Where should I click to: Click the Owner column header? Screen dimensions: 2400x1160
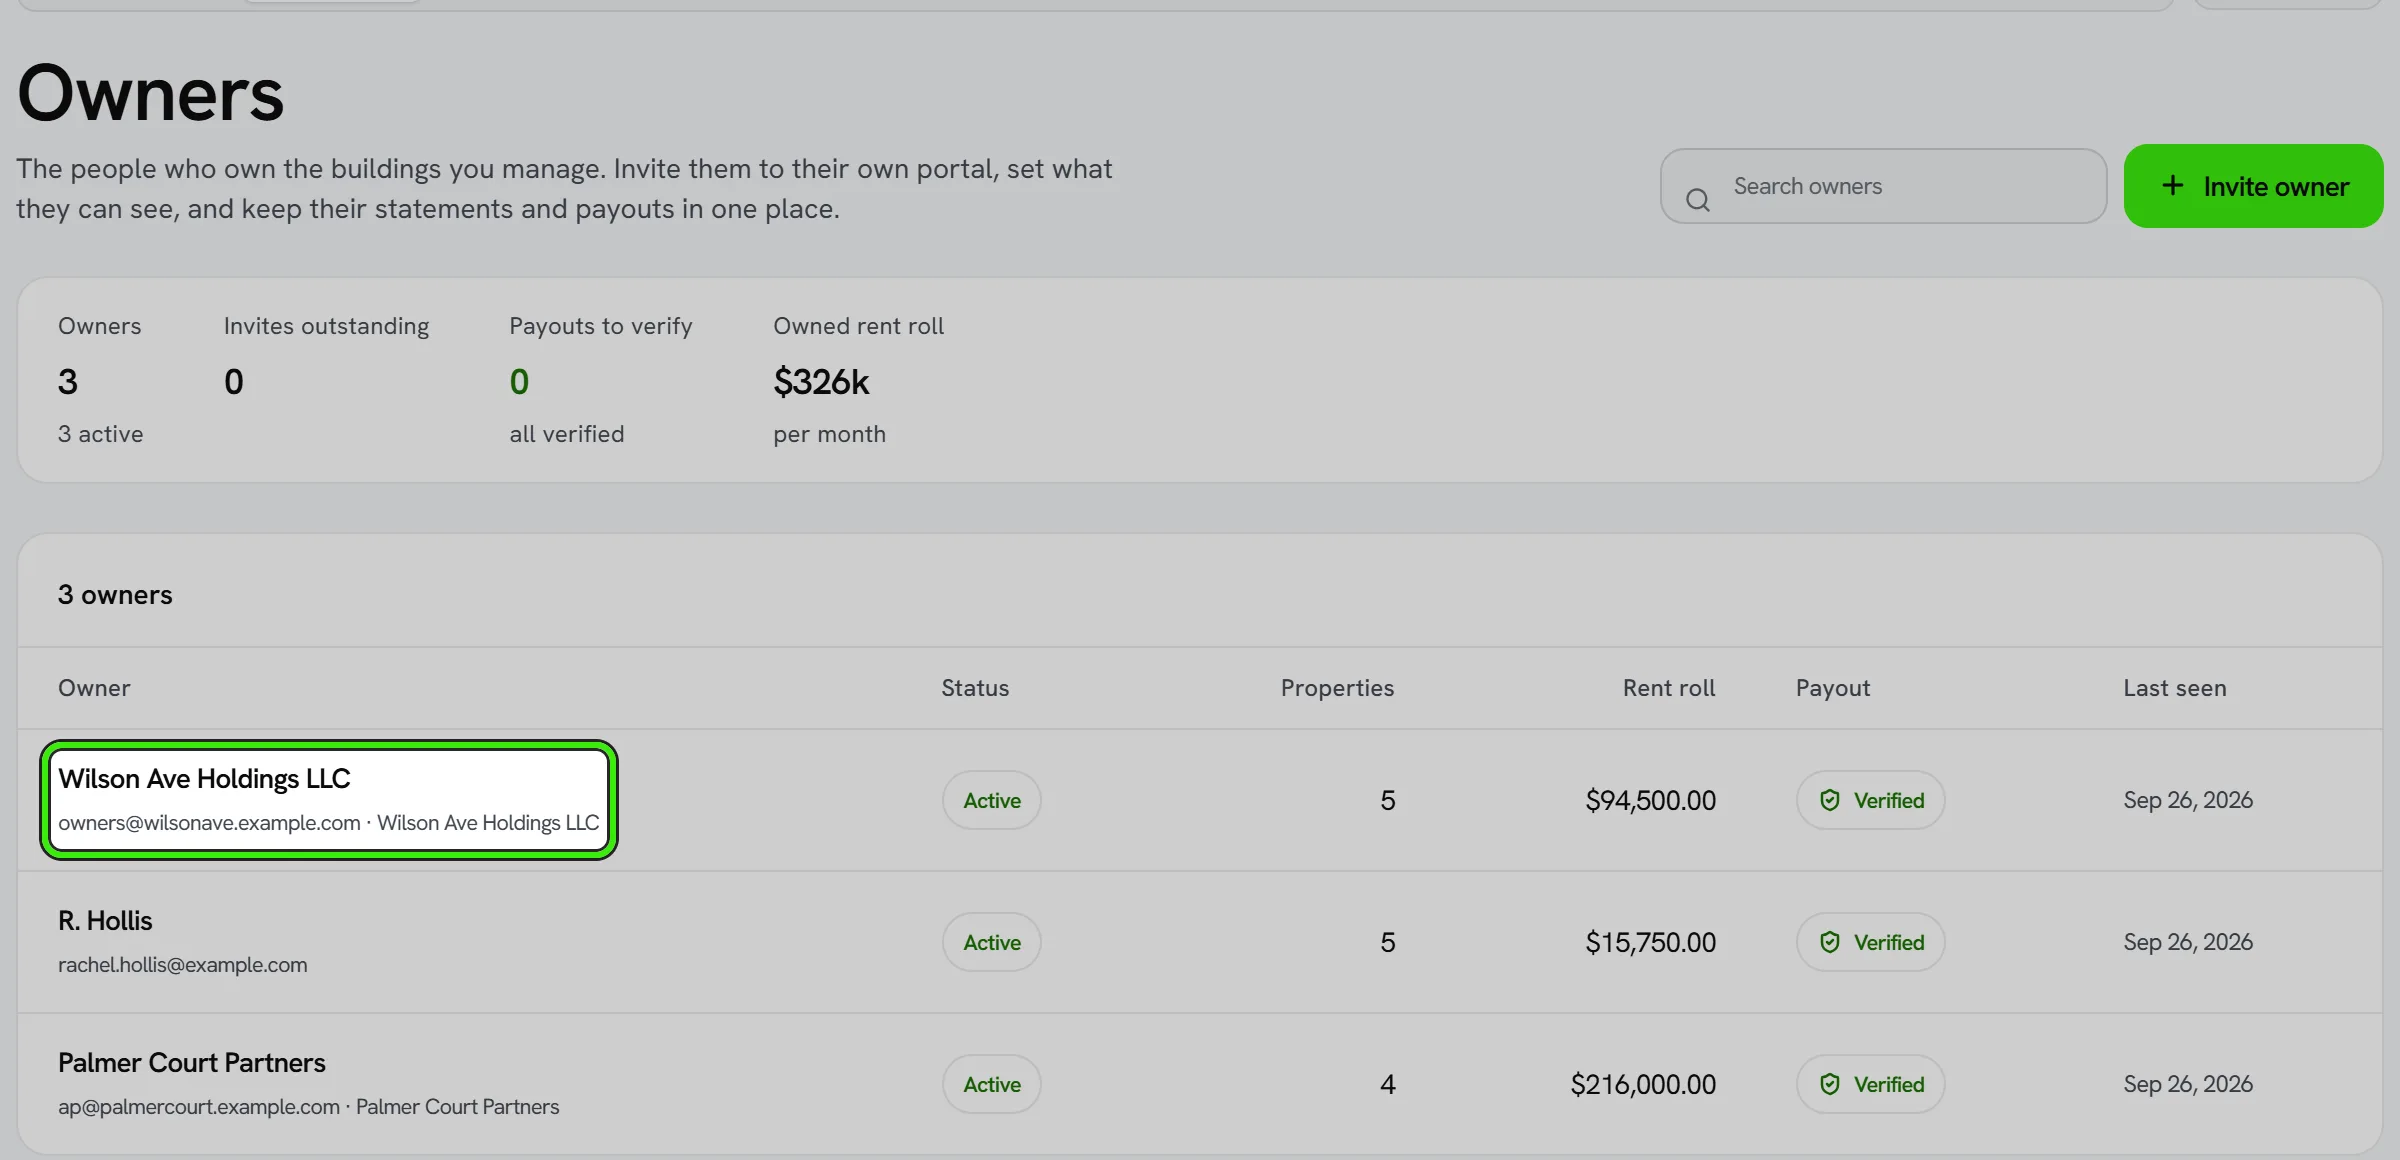(x=94, y=688)
